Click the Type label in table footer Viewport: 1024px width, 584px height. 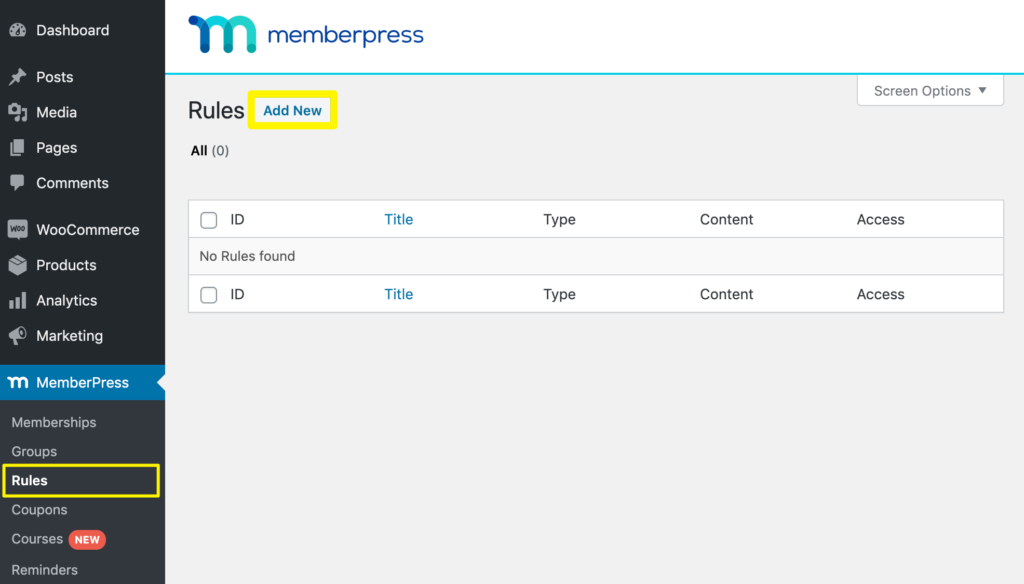pyautogui.click(x=559, y=294)
